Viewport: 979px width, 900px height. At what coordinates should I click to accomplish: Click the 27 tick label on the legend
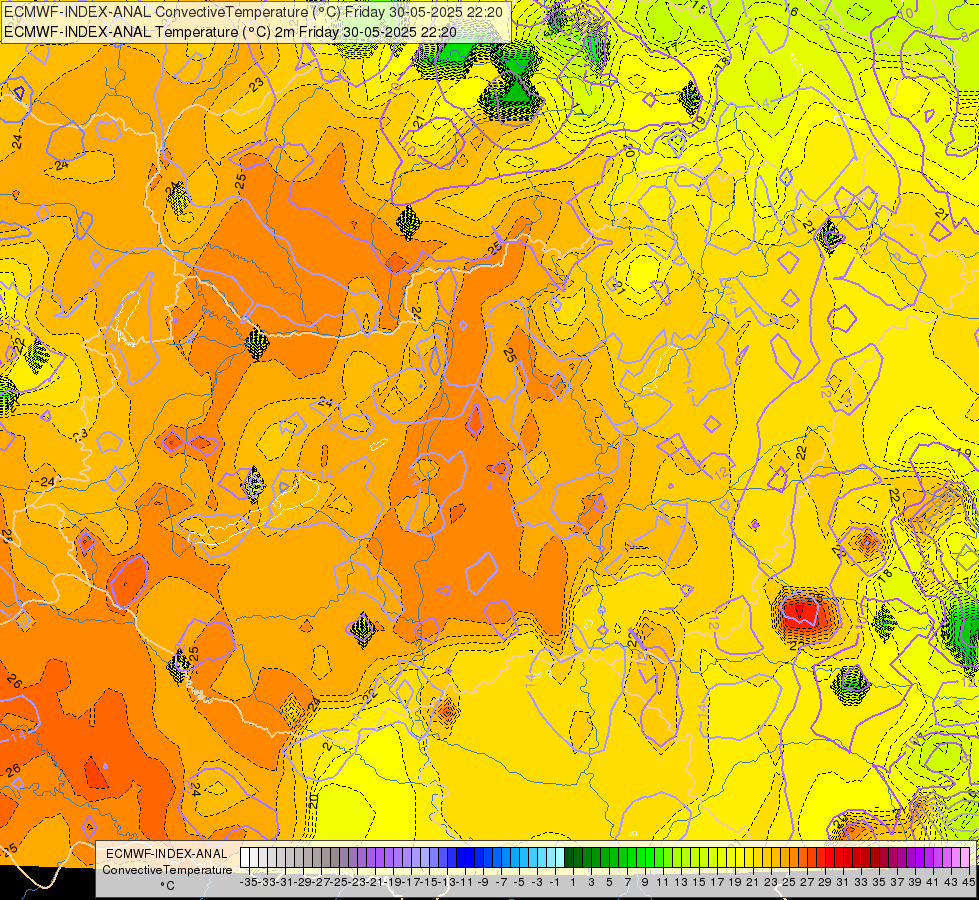pyautogui.click(x=807, y=882)
